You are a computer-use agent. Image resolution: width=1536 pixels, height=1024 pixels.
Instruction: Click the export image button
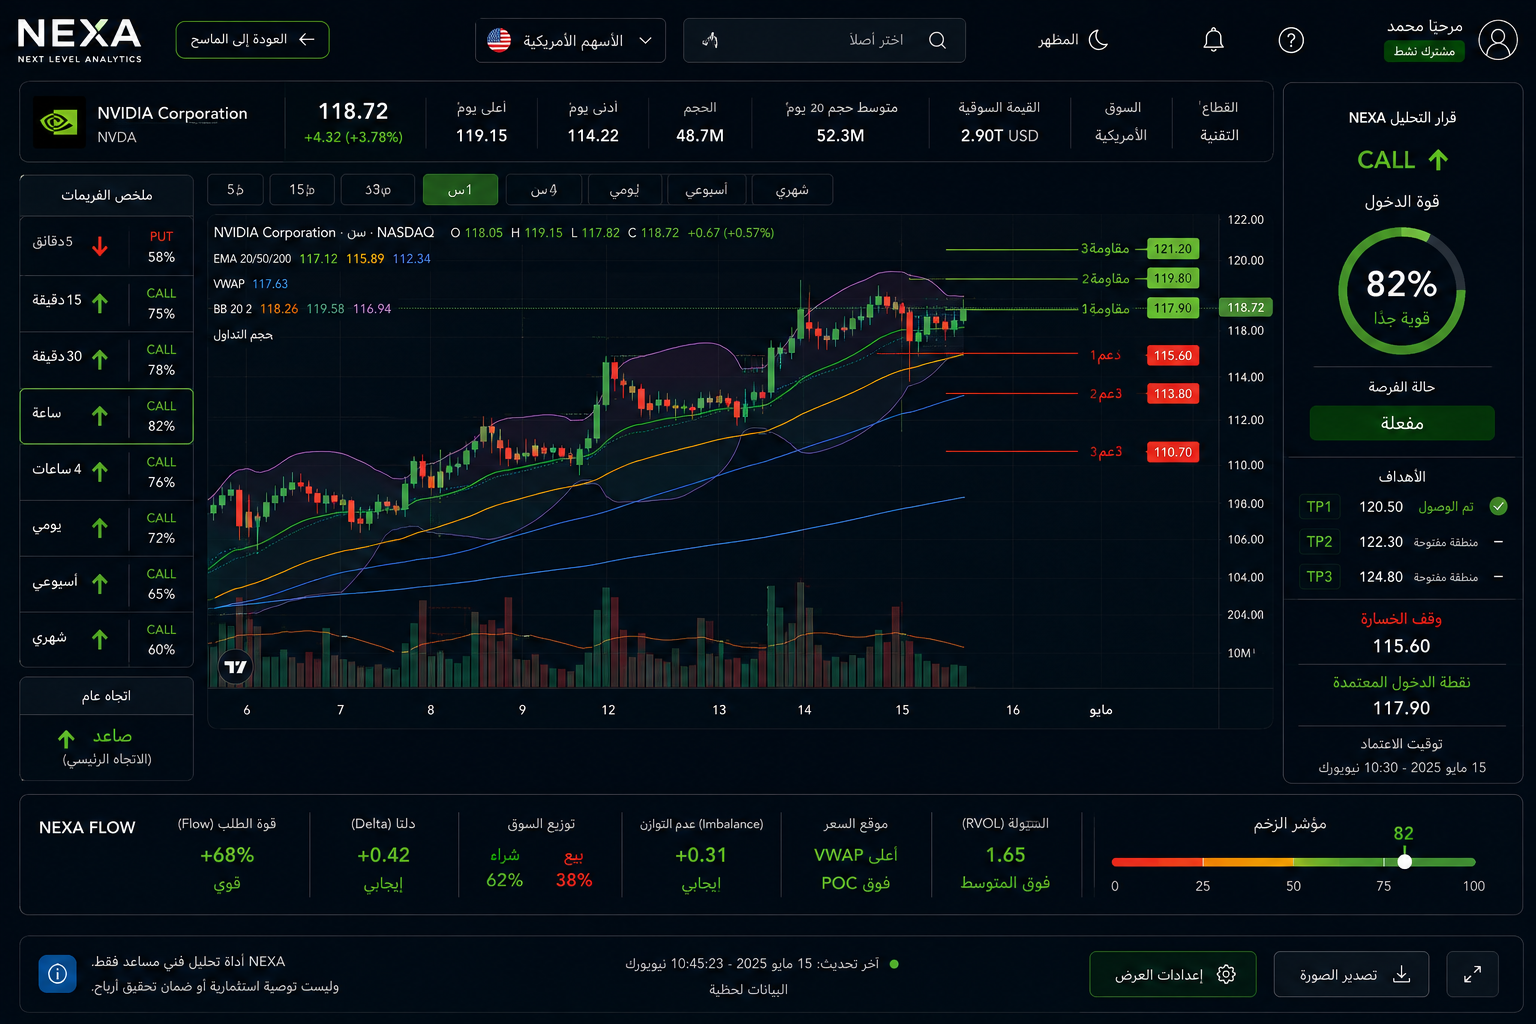point(1351,974)
